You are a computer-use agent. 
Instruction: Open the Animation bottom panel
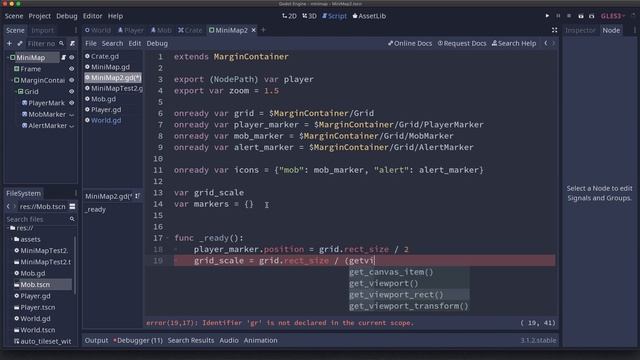pyautogui.click(x=260, y=340)
